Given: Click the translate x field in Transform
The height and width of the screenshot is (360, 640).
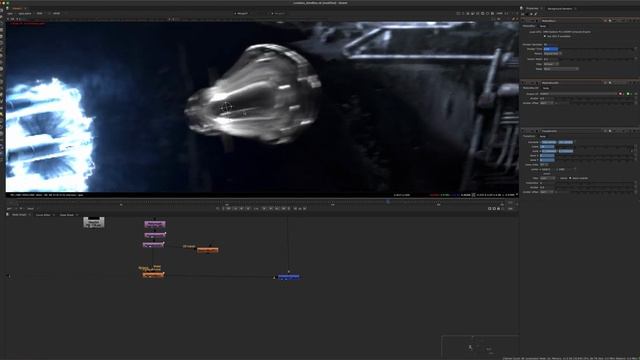Looking at the screenshot, I should click(549, 142).
